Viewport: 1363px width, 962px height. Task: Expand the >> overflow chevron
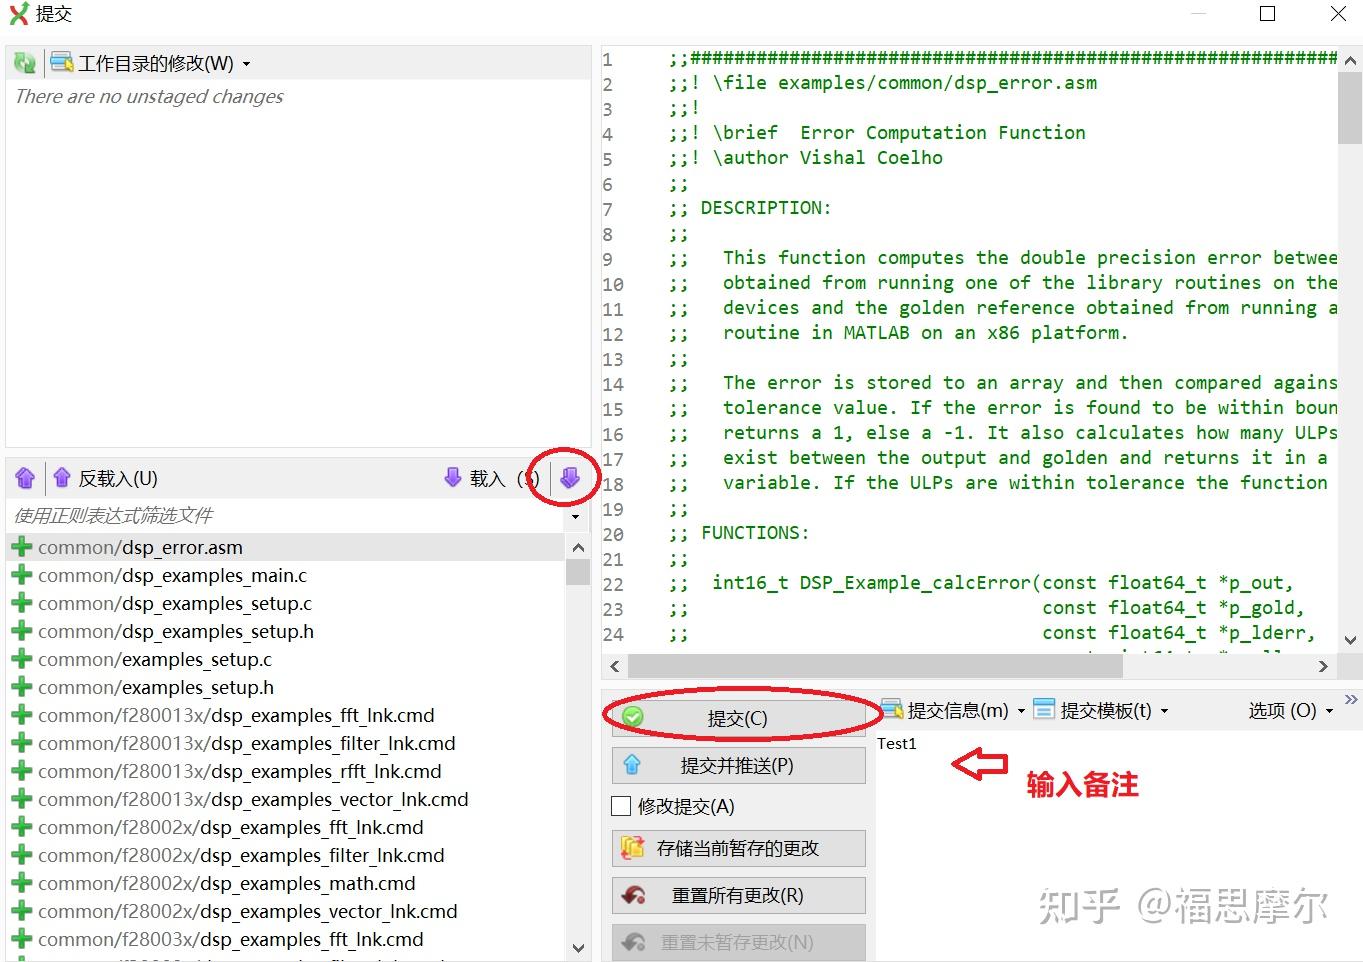[x=1350, y=700]
